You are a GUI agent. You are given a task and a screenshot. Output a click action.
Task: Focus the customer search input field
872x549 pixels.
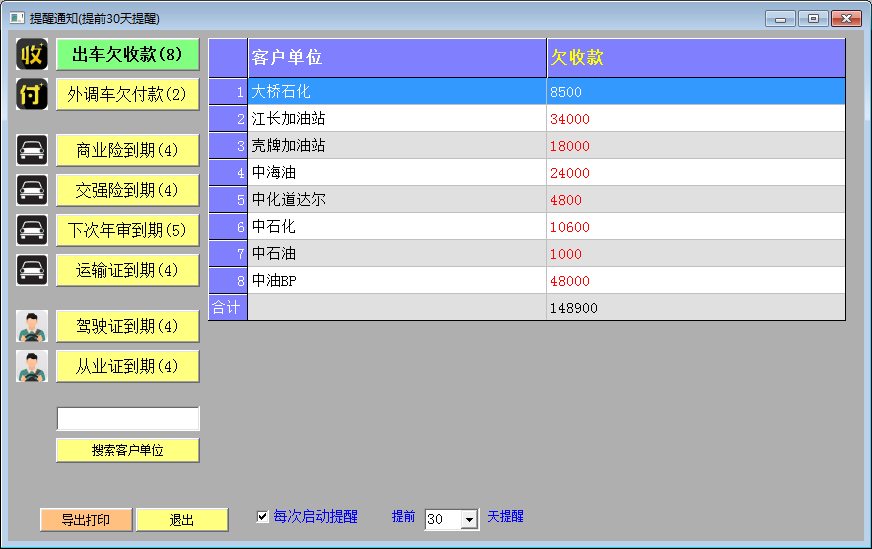coord(128,418)
